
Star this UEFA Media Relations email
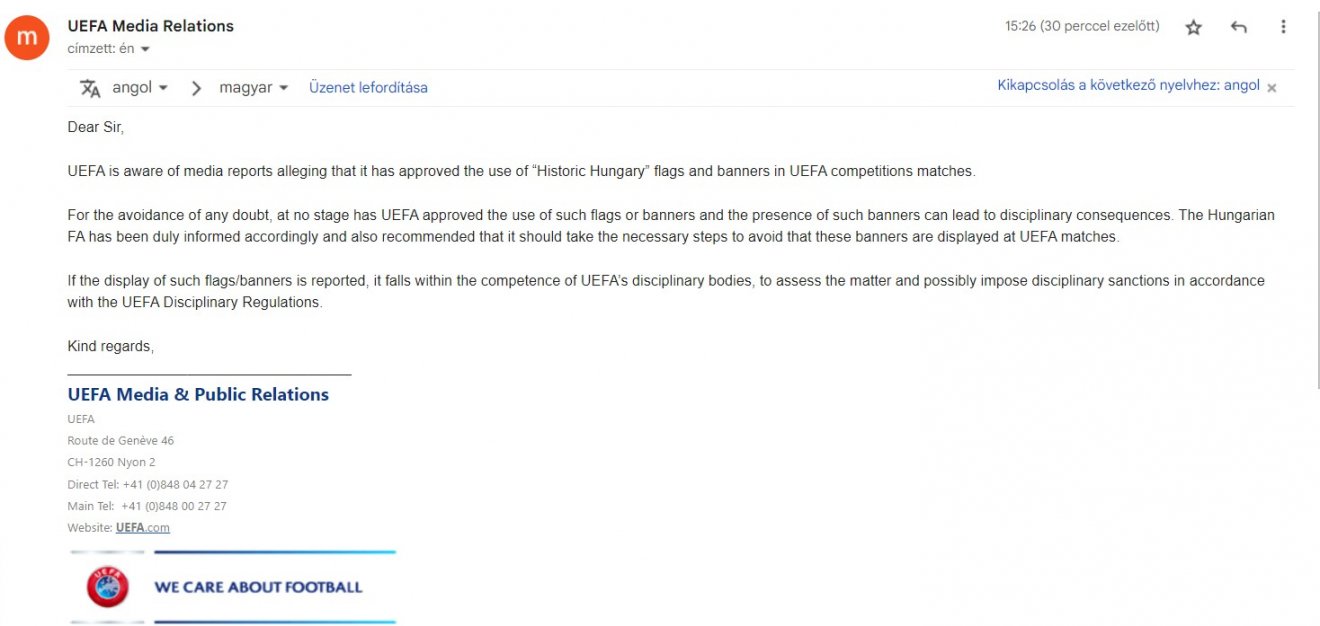1193,28
